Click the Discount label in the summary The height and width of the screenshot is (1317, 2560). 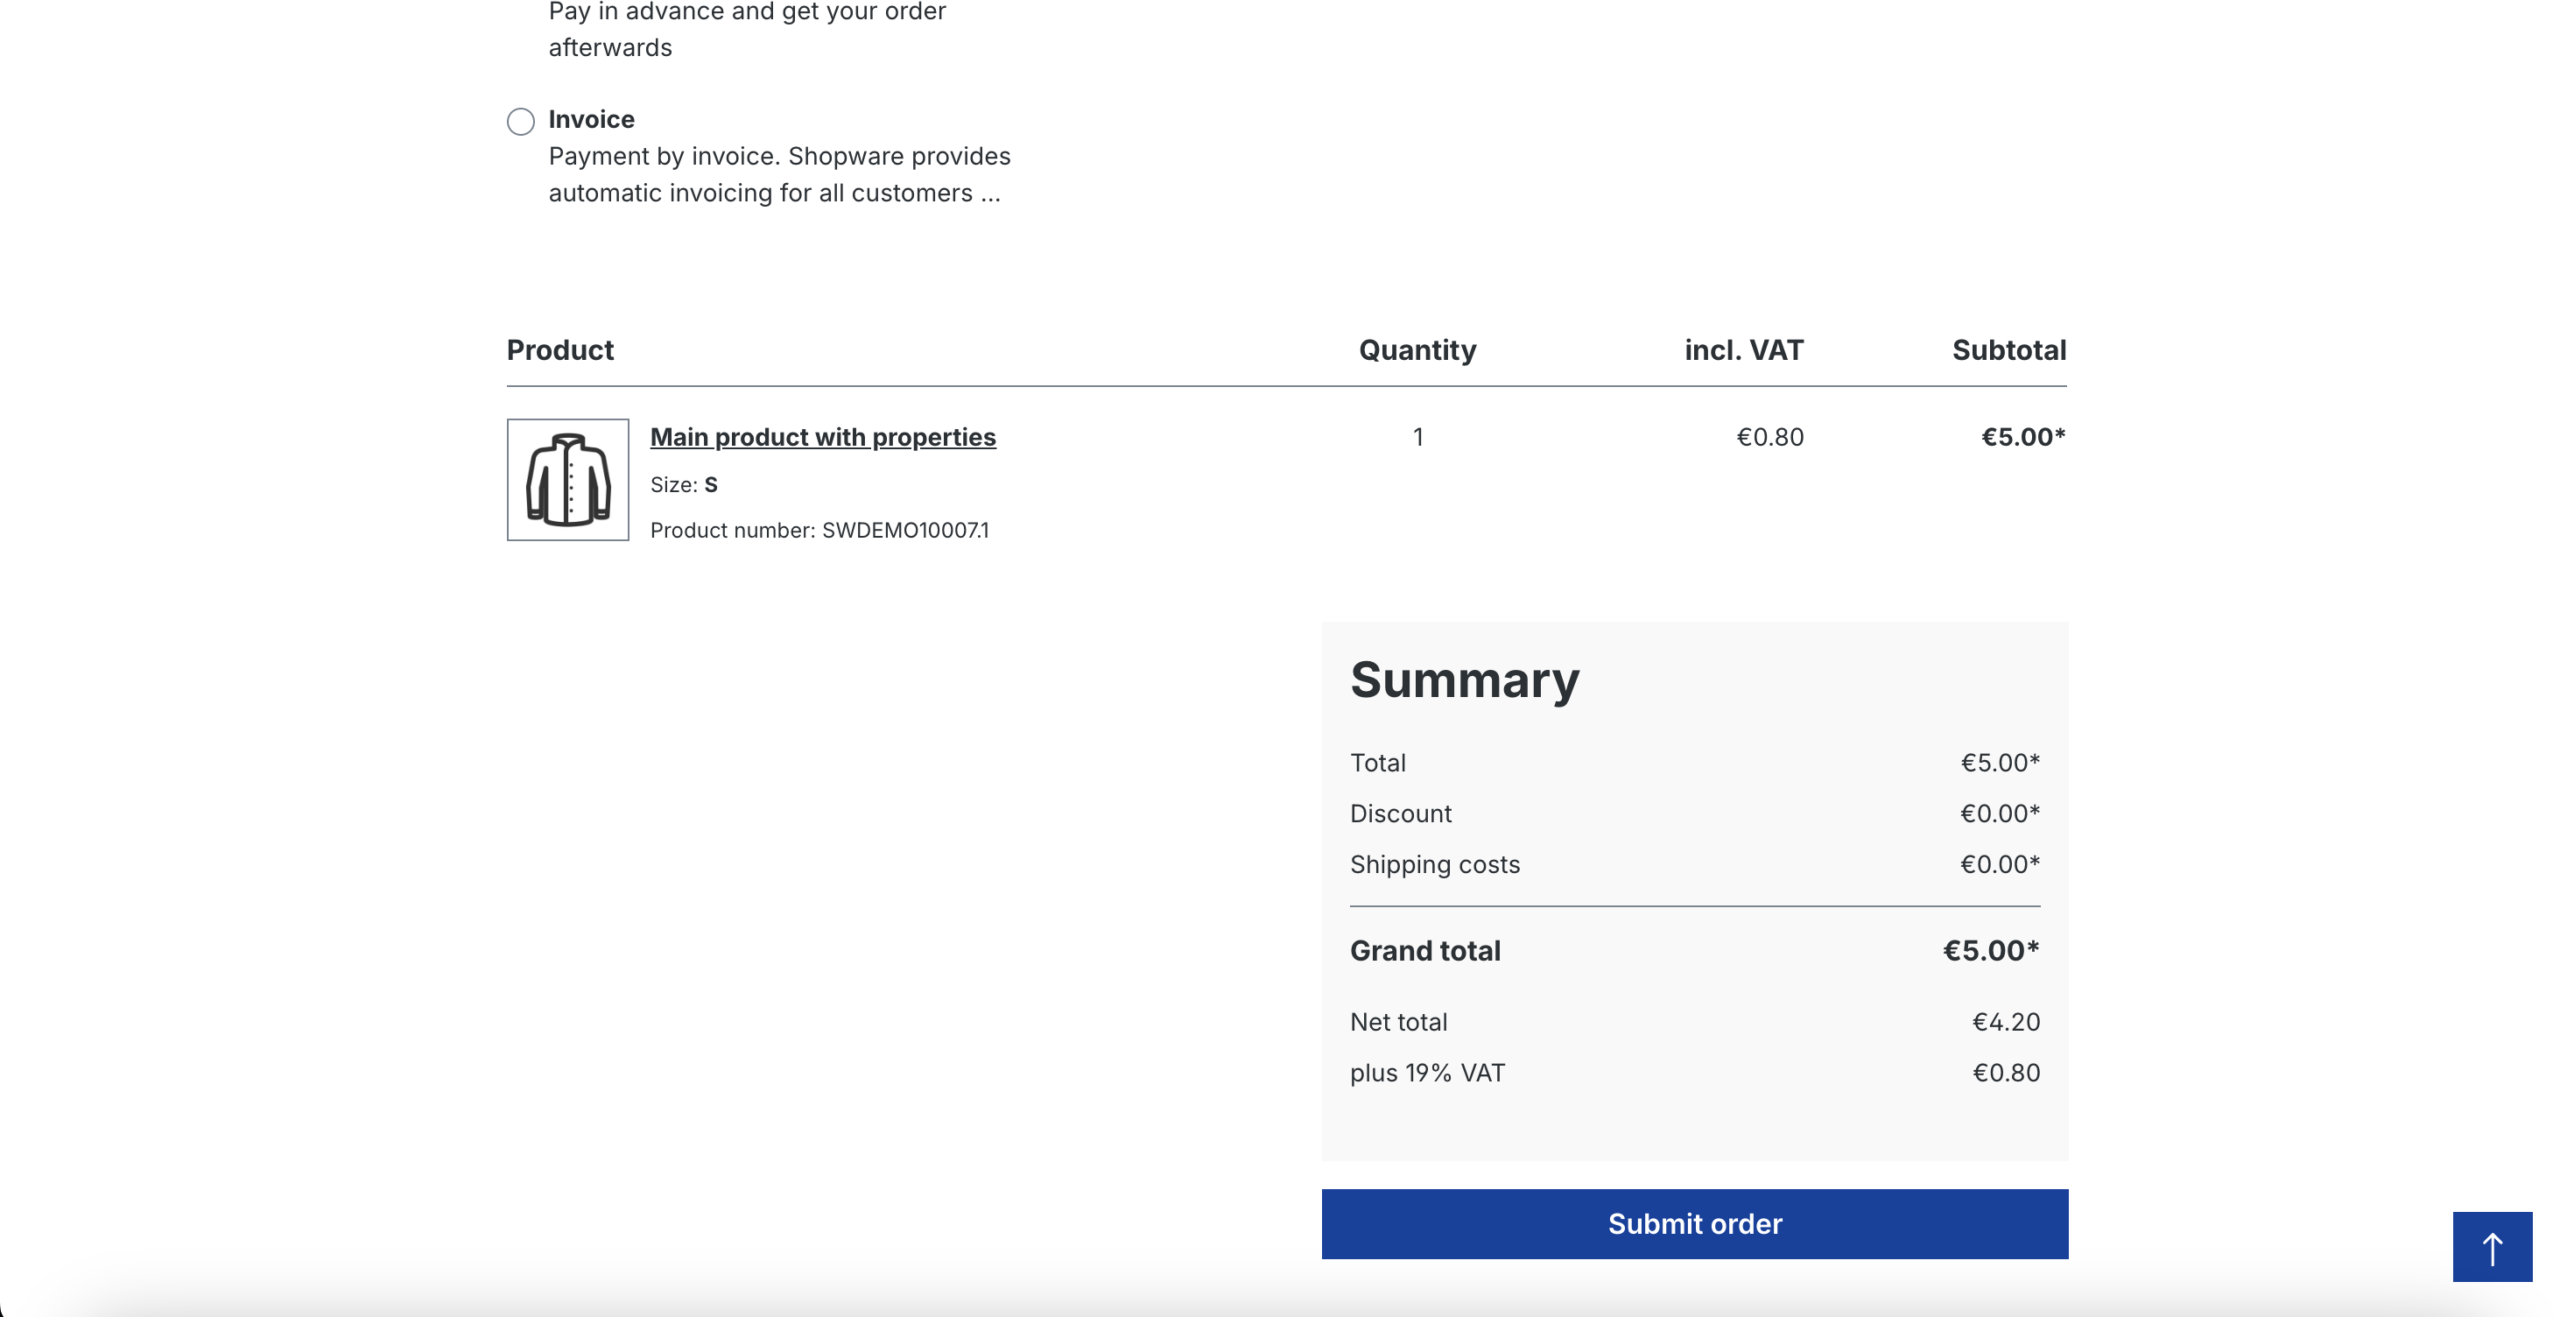pyautogui.click(x=1400, y=814)
